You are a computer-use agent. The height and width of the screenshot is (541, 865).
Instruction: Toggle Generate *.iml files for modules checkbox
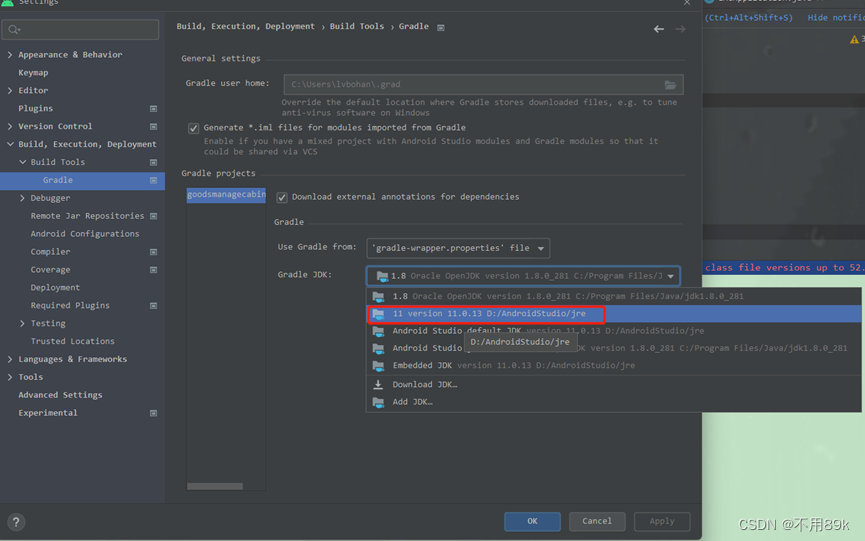(193, 128)
